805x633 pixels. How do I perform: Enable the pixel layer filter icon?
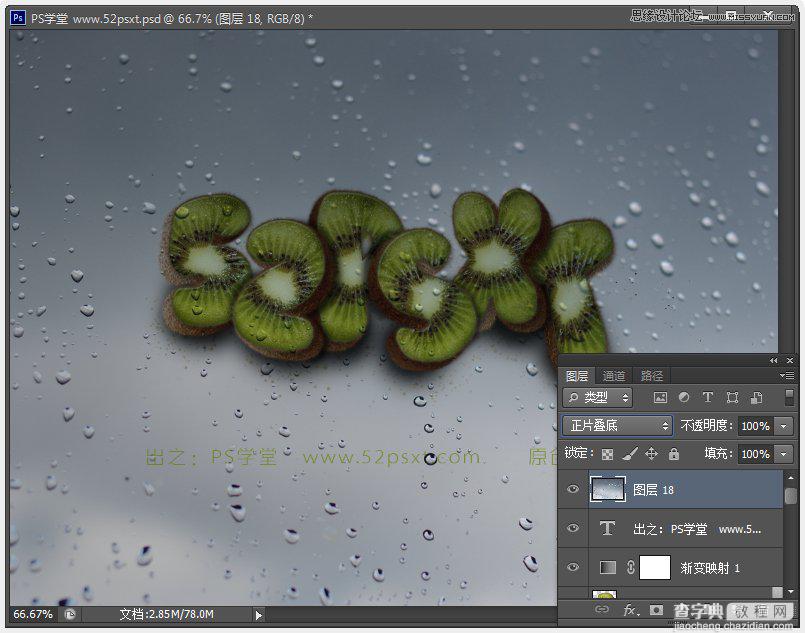coord(660,397)
